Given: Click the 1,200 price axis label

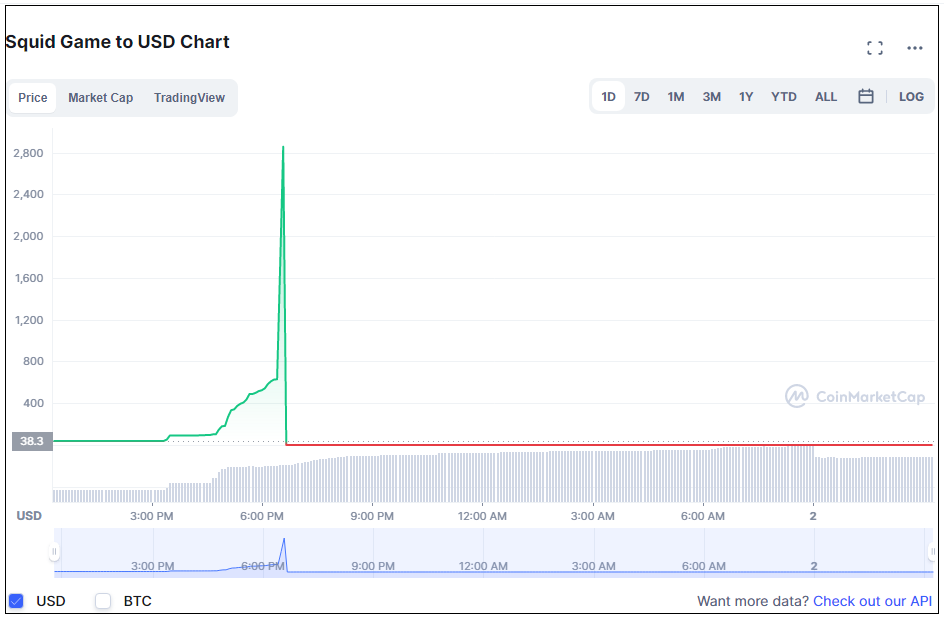Looking at the screenshot, I should [x=29, y=320].
